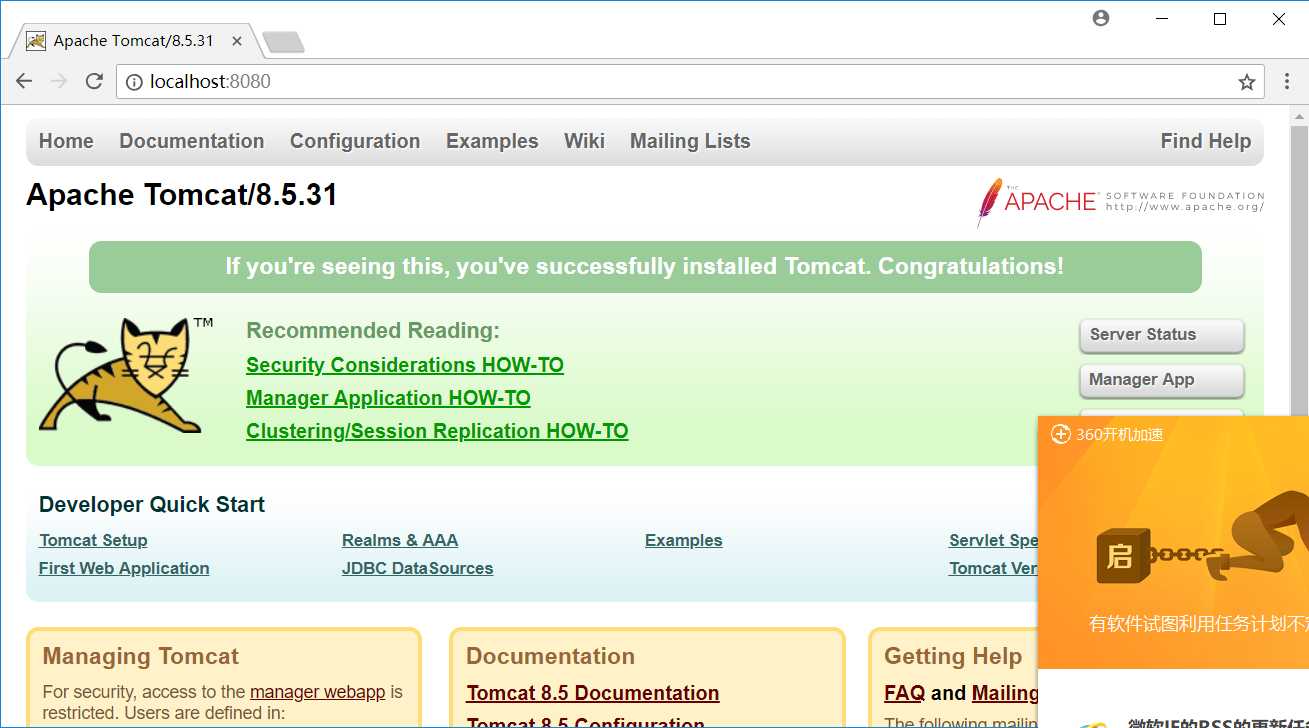Open the Servlet Specifications link

(993, 540)
